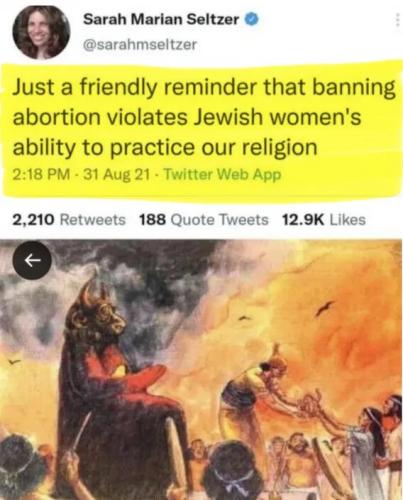
Task: View the 2,210 Retweets list
Action: [x=69, y=220]
